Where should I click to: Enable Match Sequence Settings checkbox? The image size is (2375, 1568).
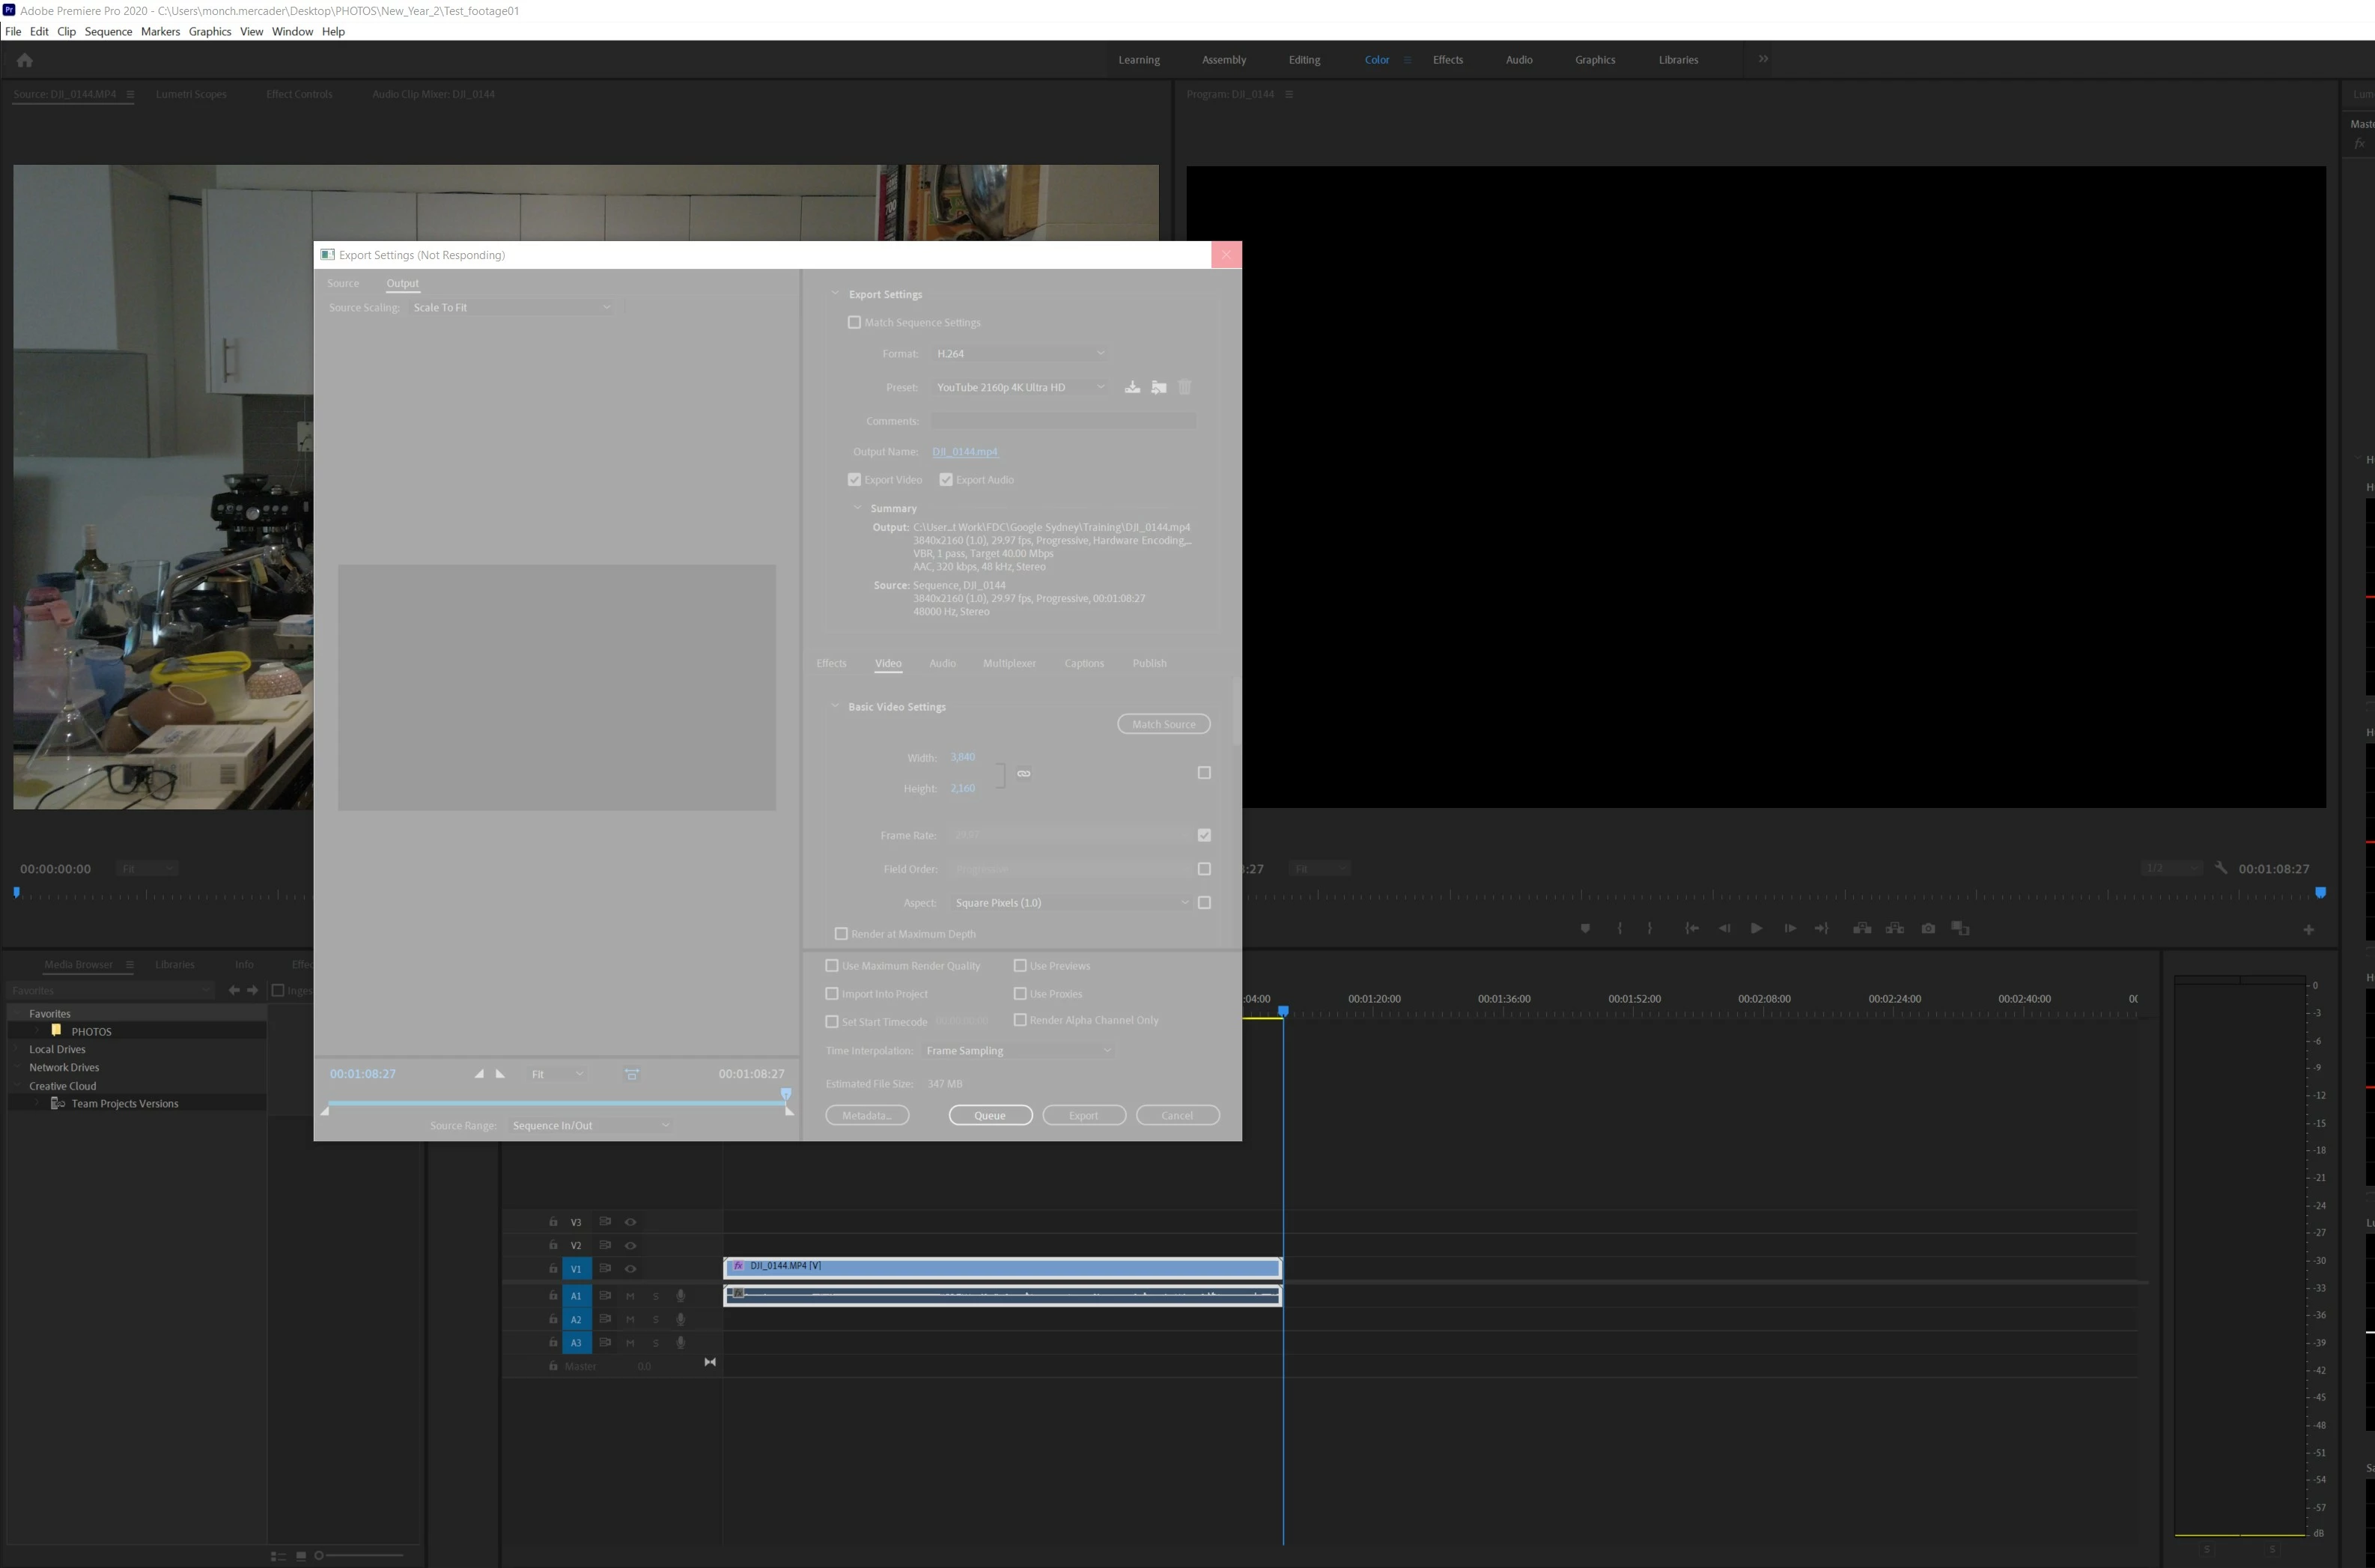(x=854, y=323)
